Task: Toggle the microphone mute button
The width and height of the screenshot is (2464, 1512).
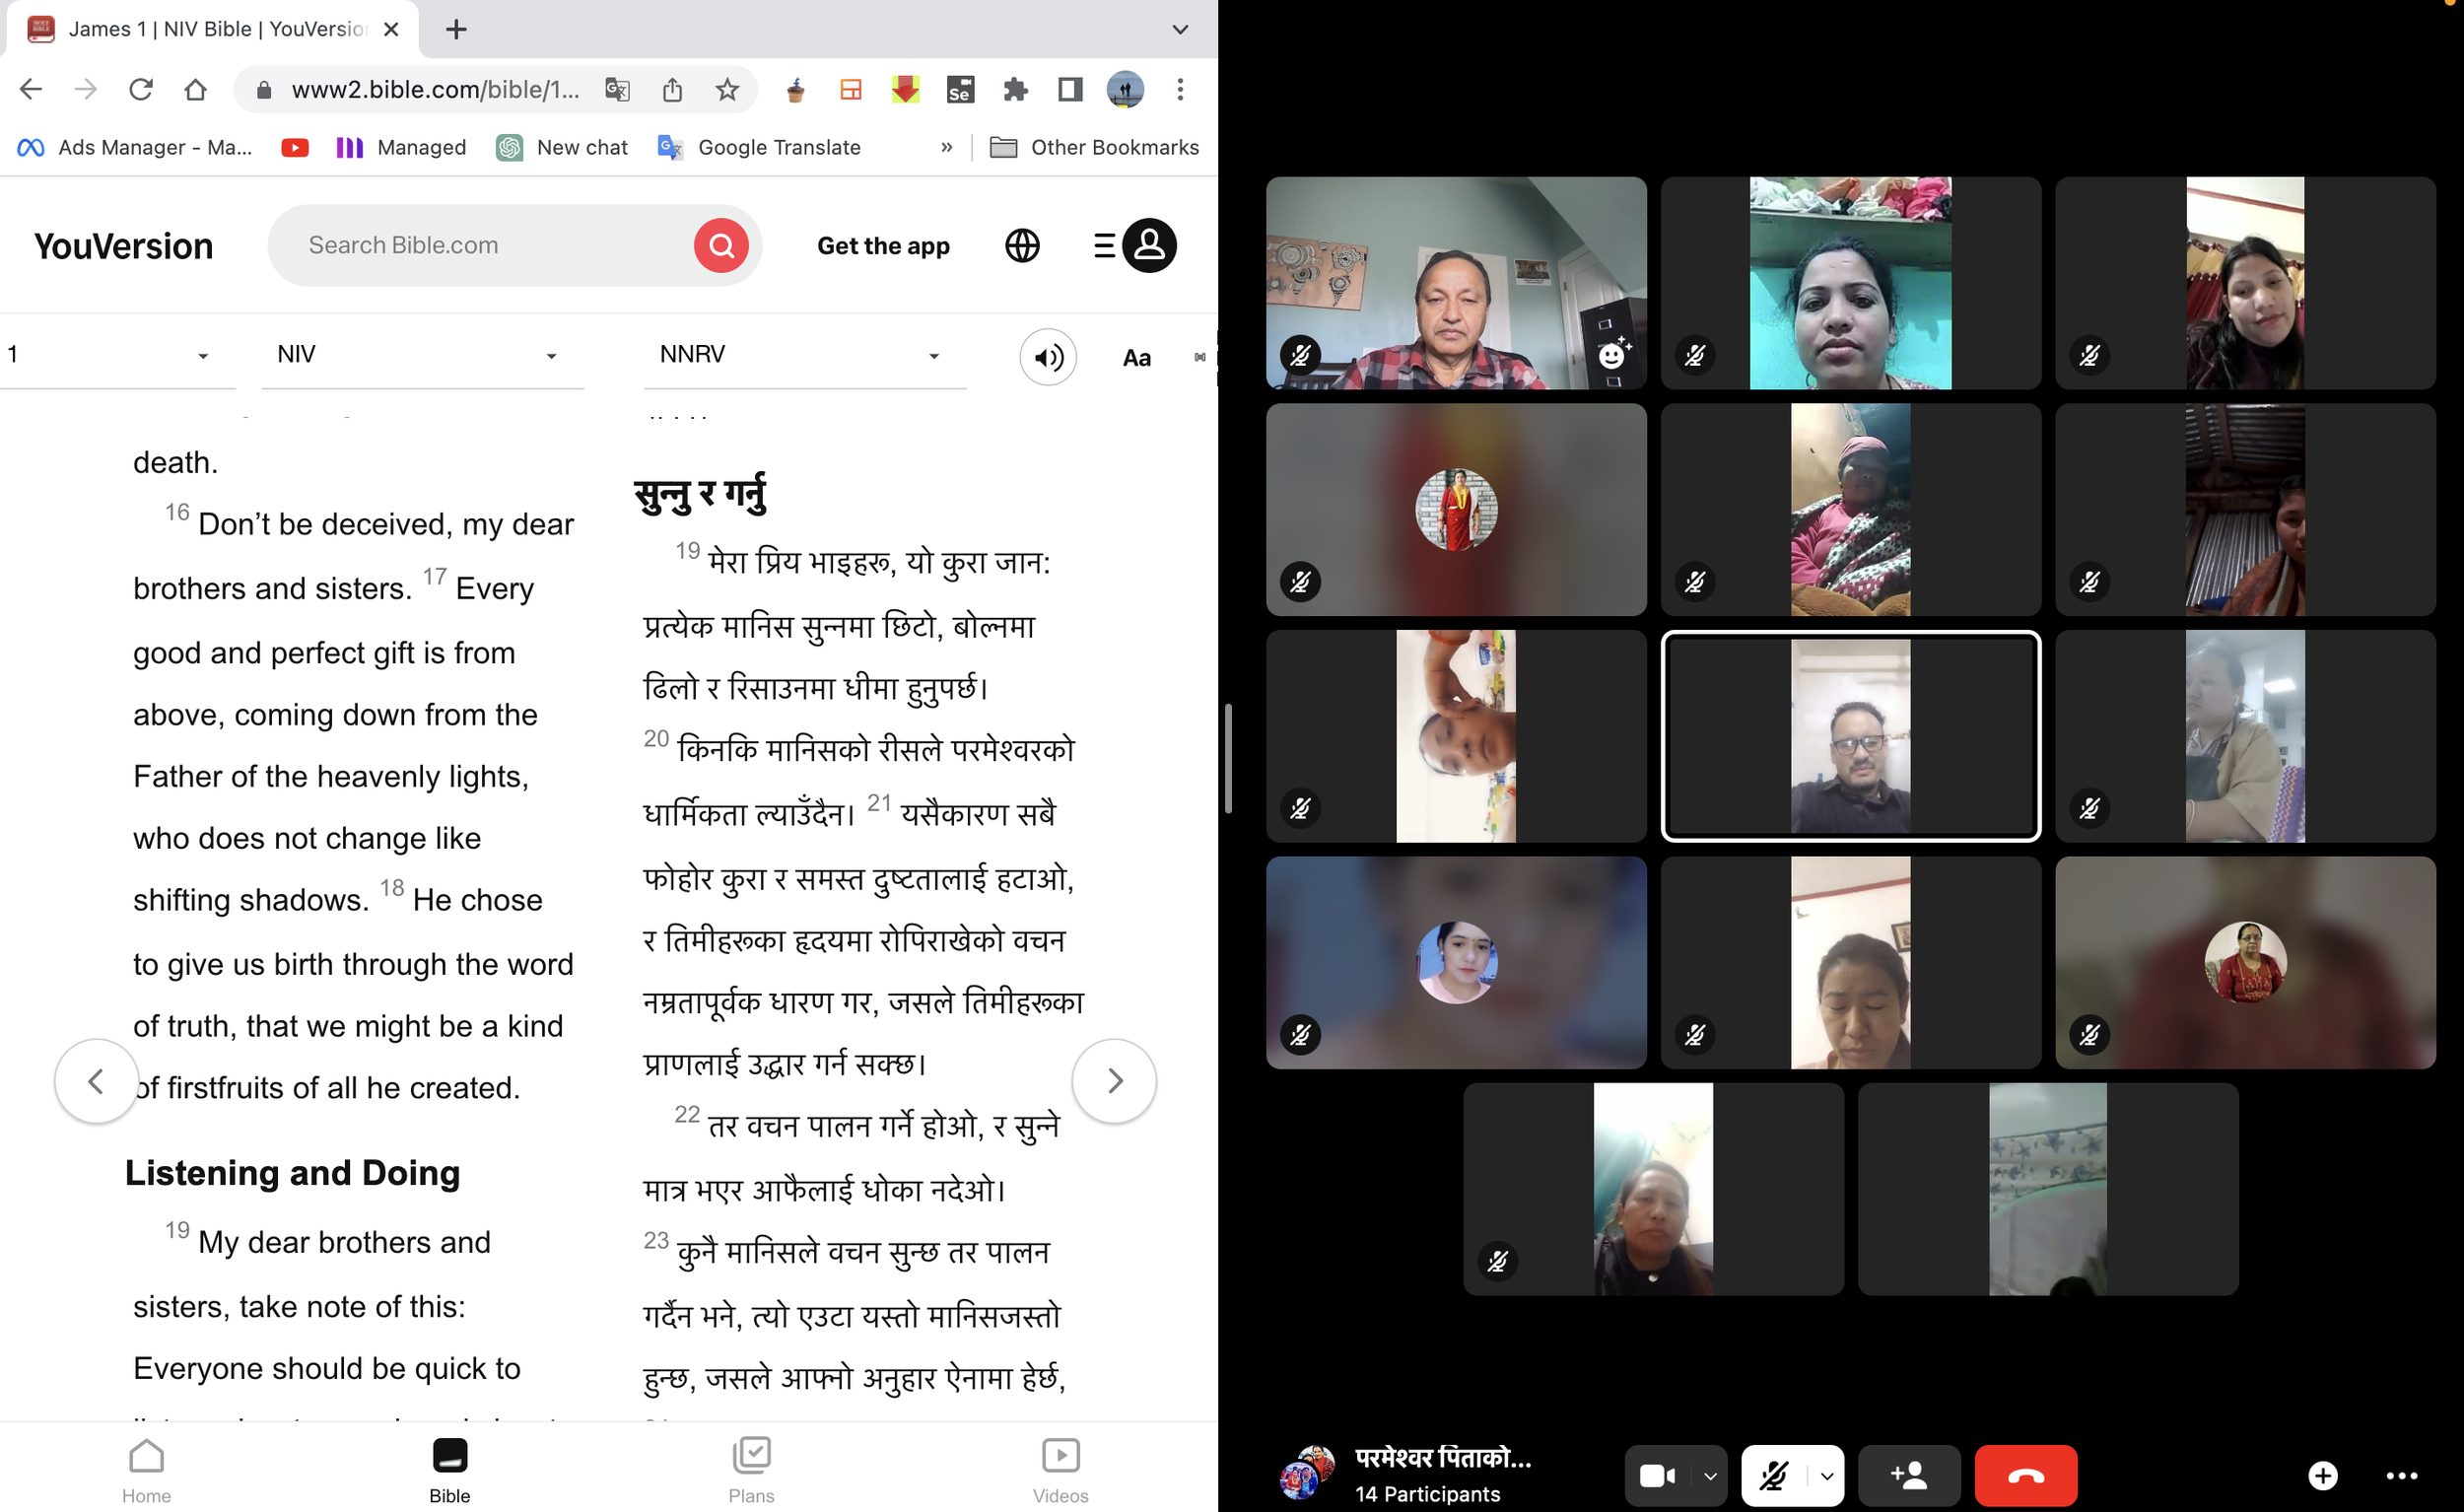Action: click(1774, 1475)
